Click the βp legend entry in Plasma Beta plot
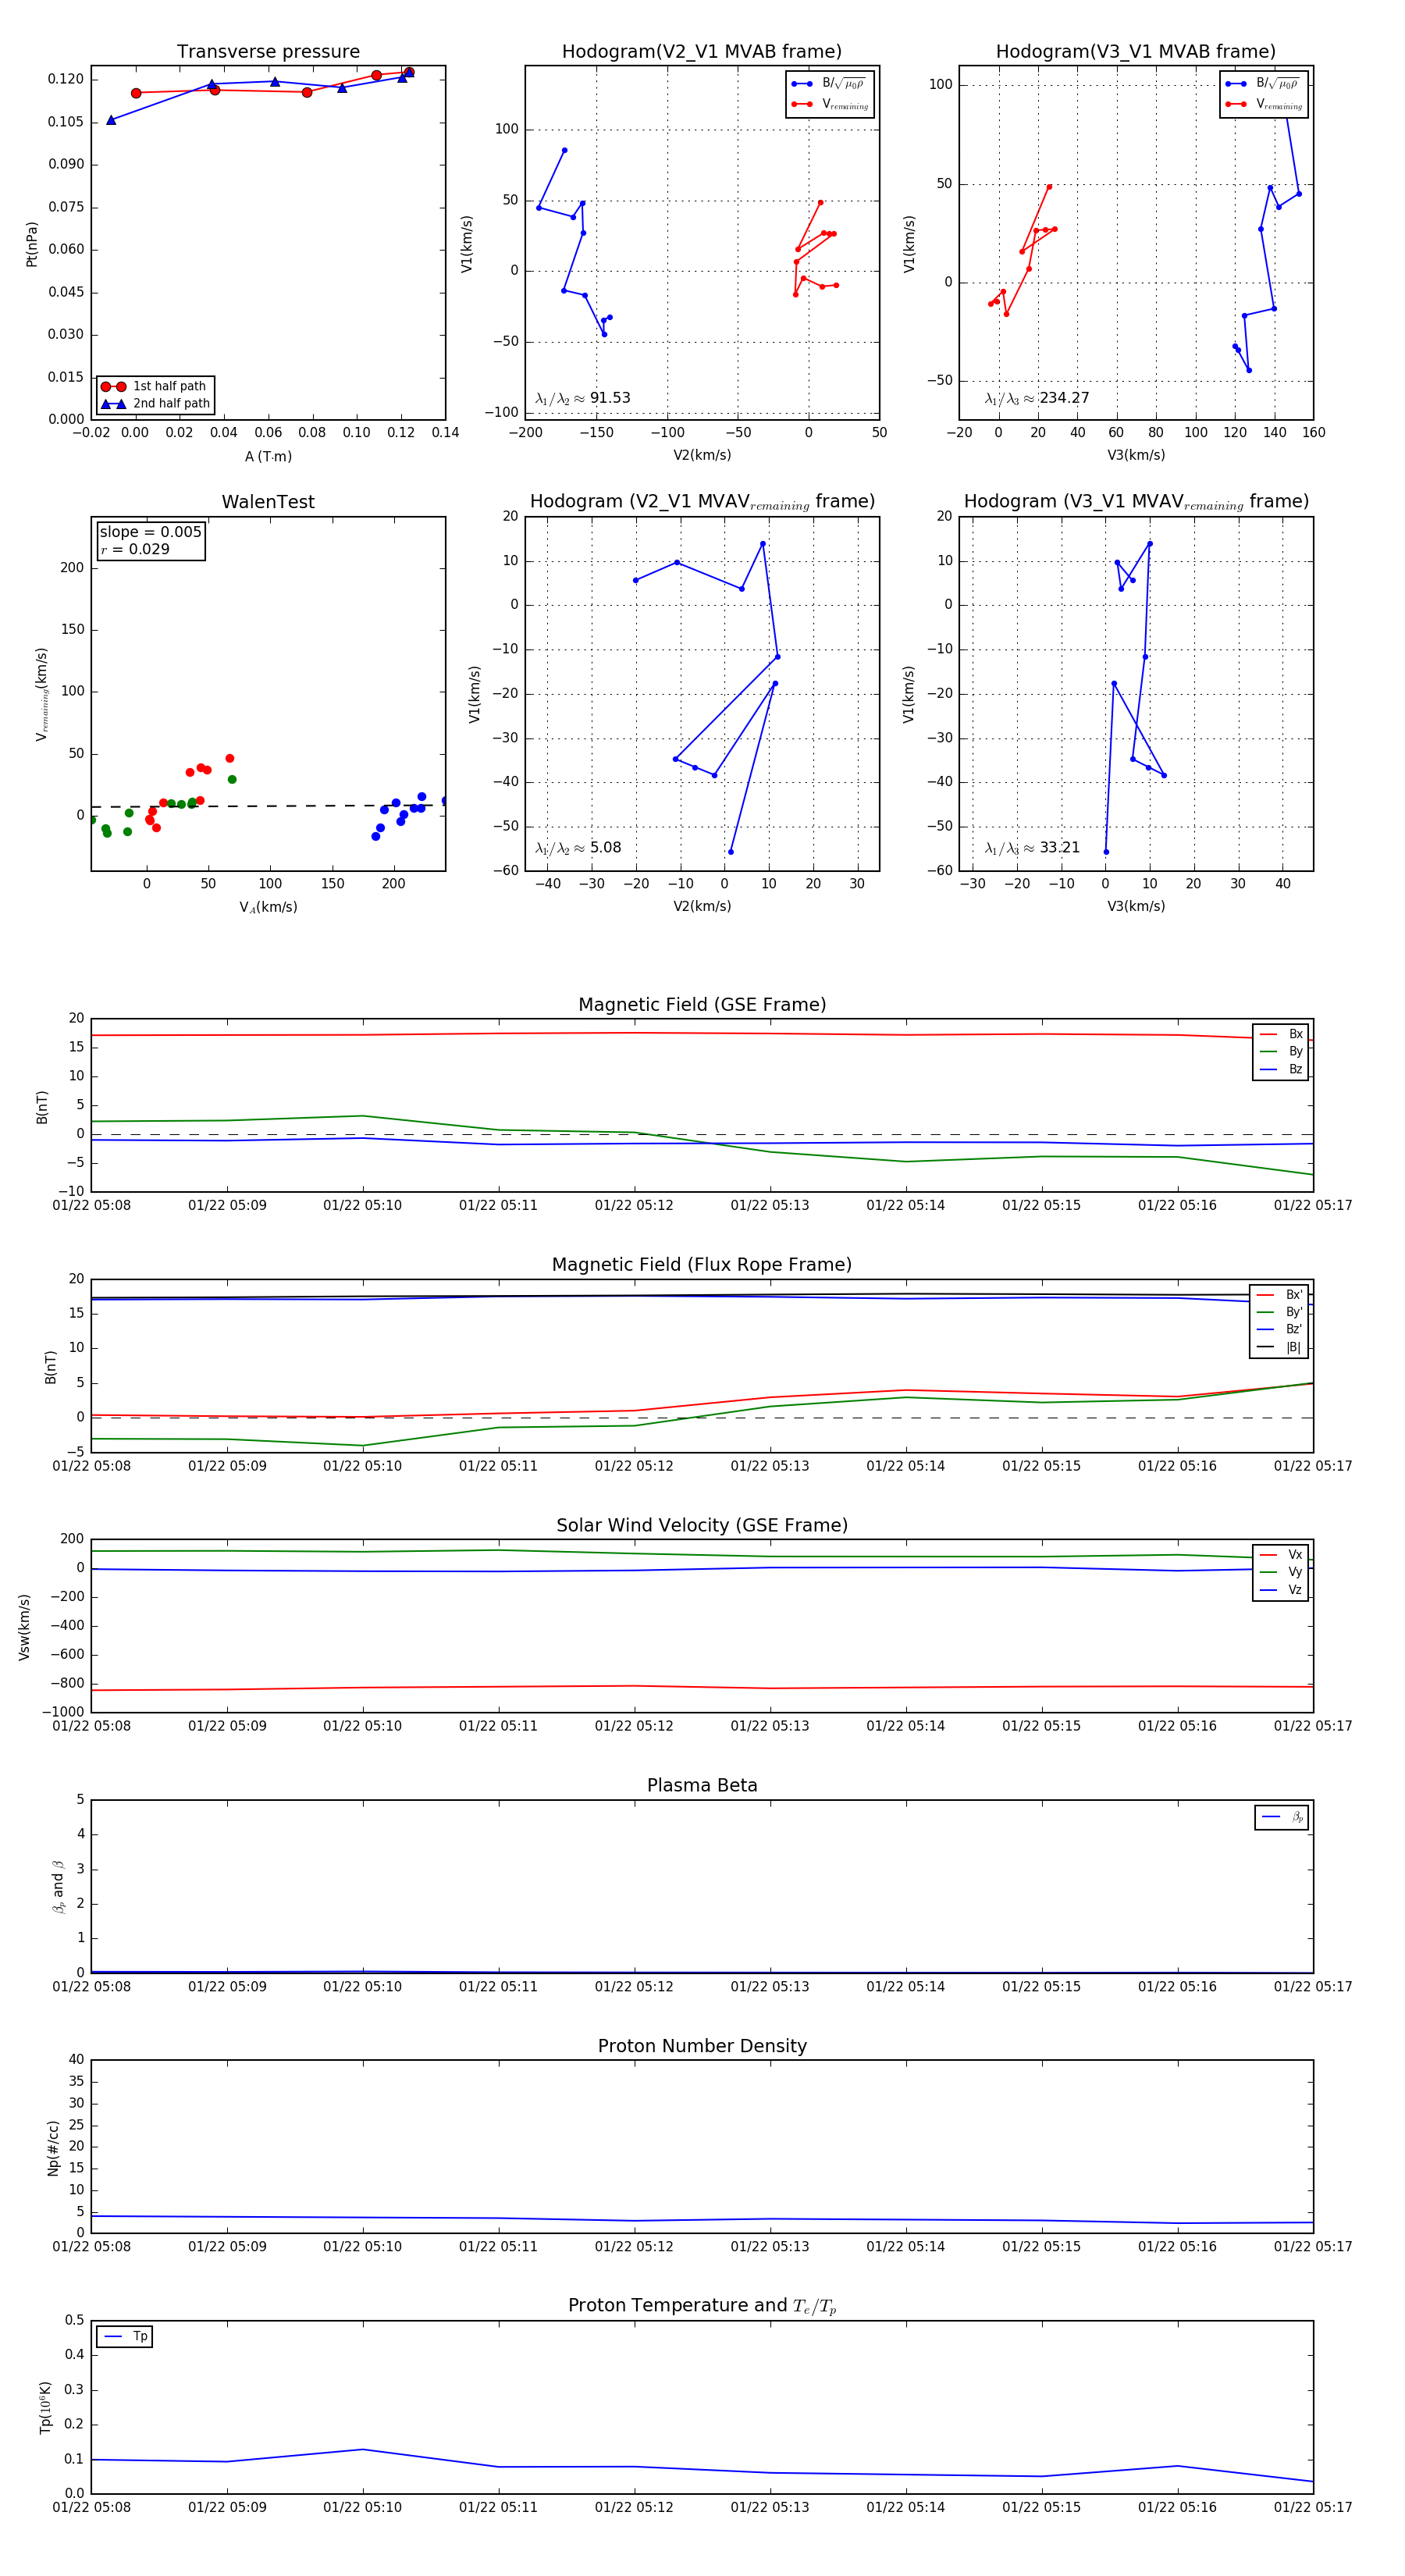 pos(1282,1817)
